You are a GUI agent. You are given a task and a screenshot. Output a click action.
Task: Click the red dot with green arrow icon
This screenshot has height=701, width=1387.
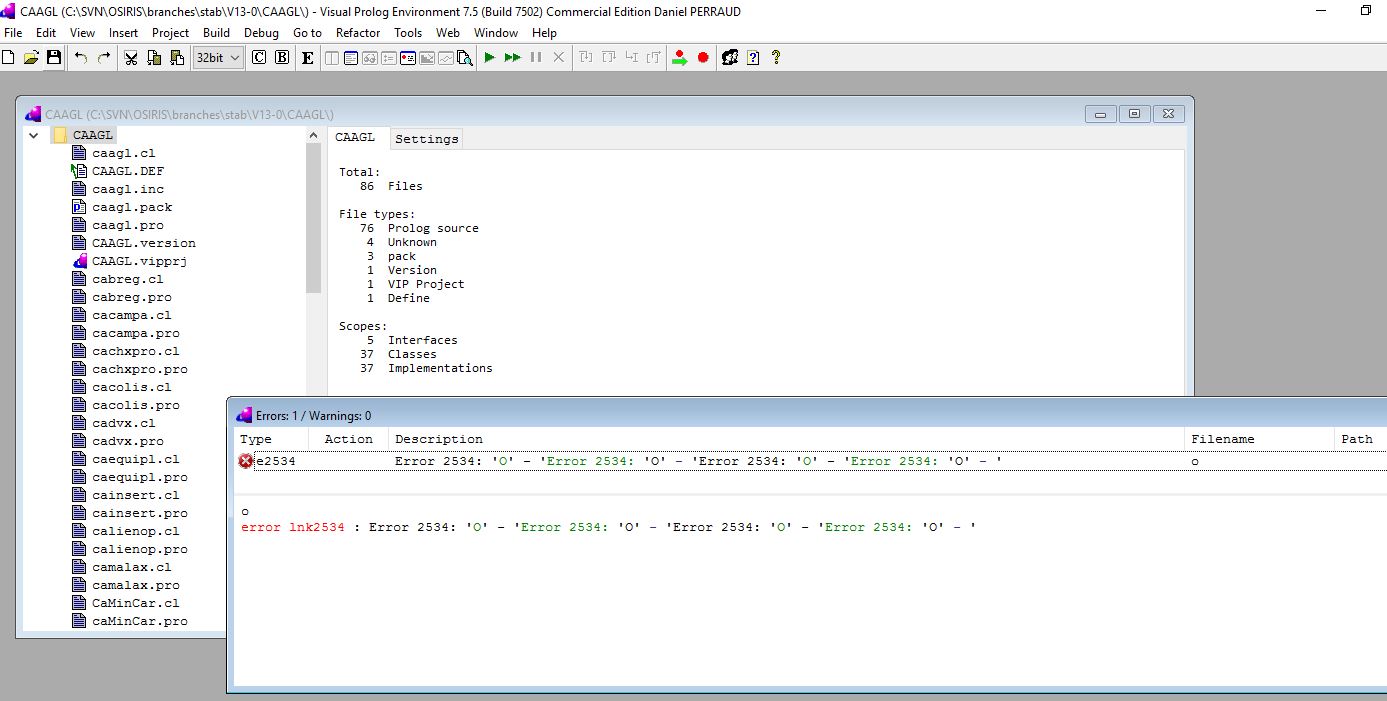[x=680, y=58]
